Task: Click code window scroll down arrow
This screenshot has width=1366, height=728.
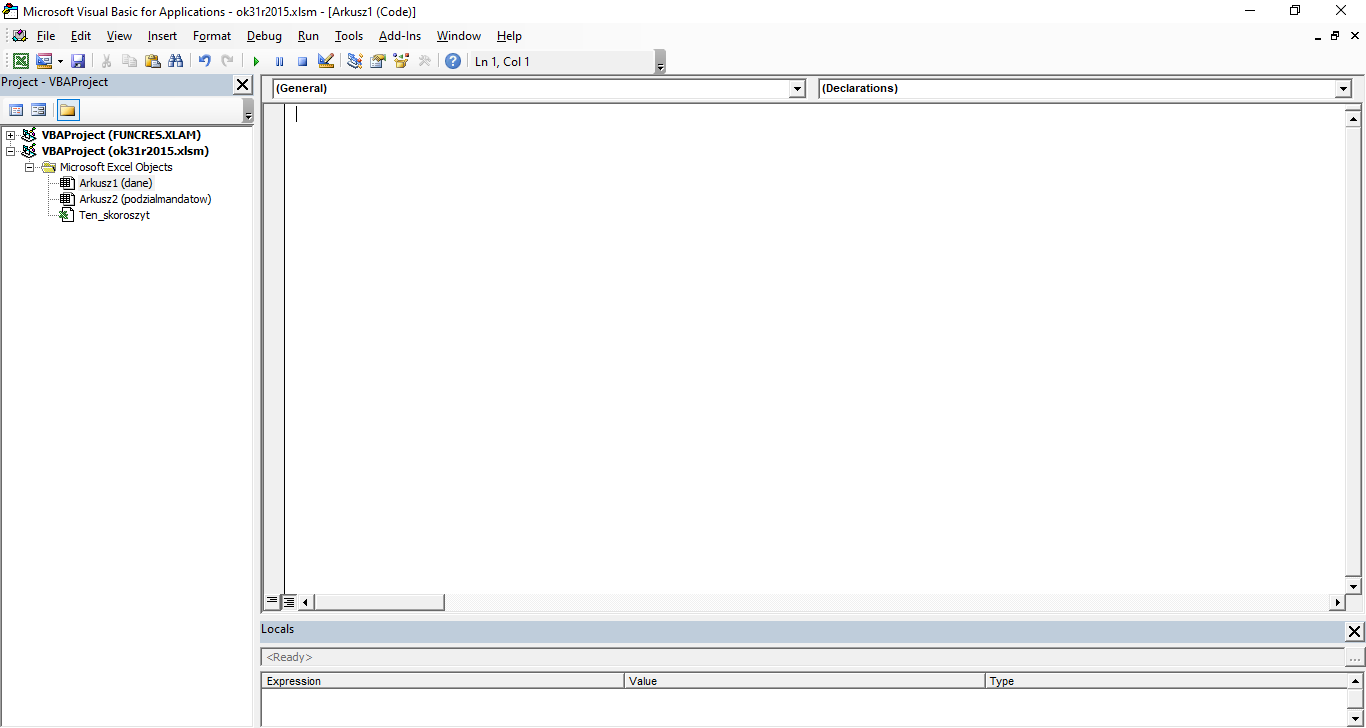Action: pyautogui.click(x=1353, y=586)
